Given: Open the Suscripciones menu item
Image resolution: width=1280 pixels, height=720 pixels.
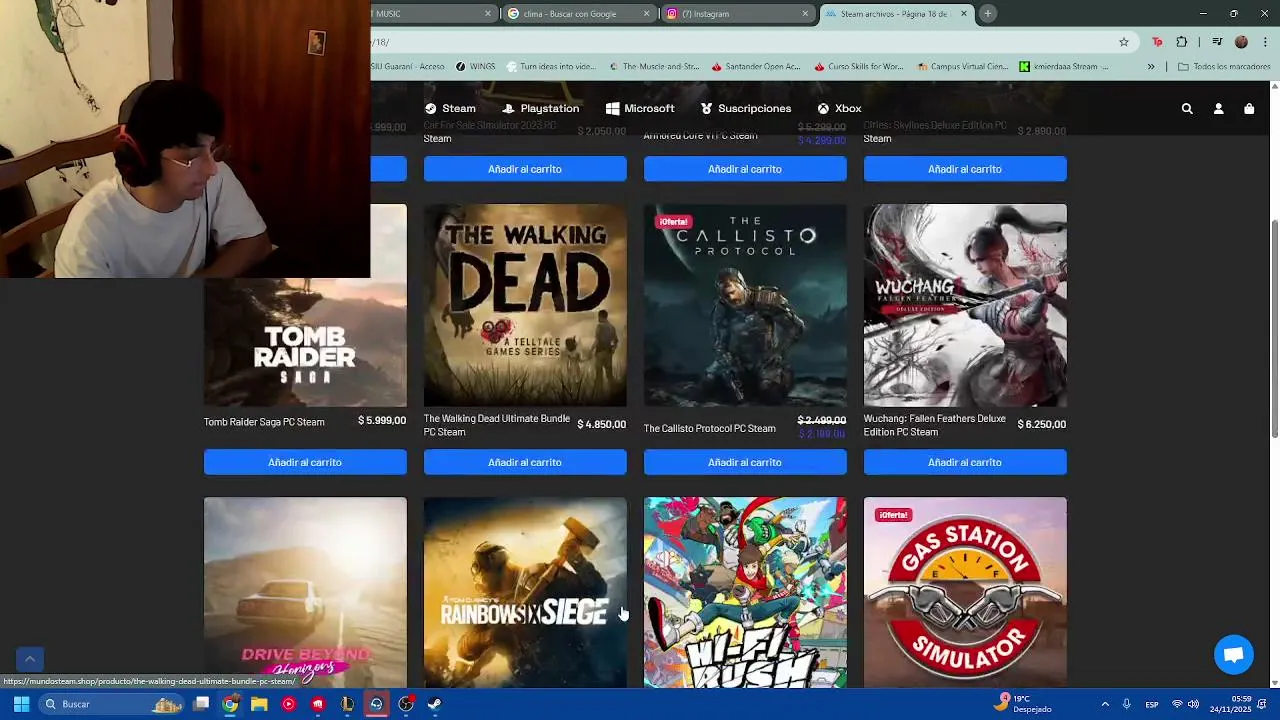Looking at the screenshot, I should [x=746, y=108].
